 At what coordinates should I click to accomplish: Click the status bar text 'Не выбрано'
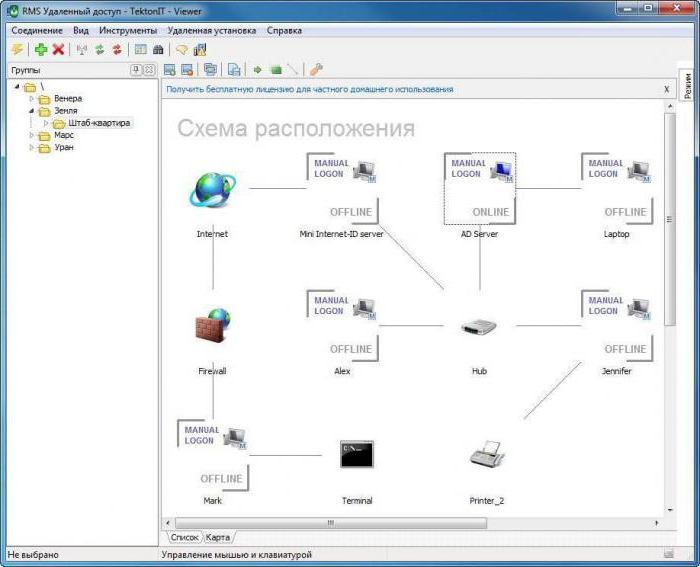[33, 555]
